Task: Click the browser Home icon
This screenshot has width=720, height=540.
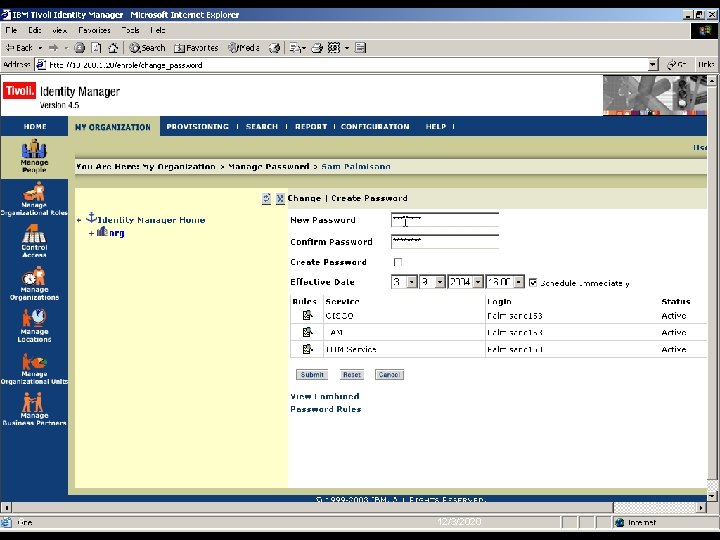Action: [x=113, y=48]
